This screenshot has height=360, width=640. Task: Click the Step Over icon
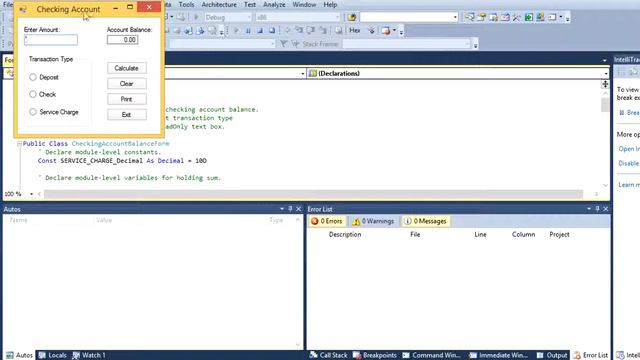(x=311, y=31)
